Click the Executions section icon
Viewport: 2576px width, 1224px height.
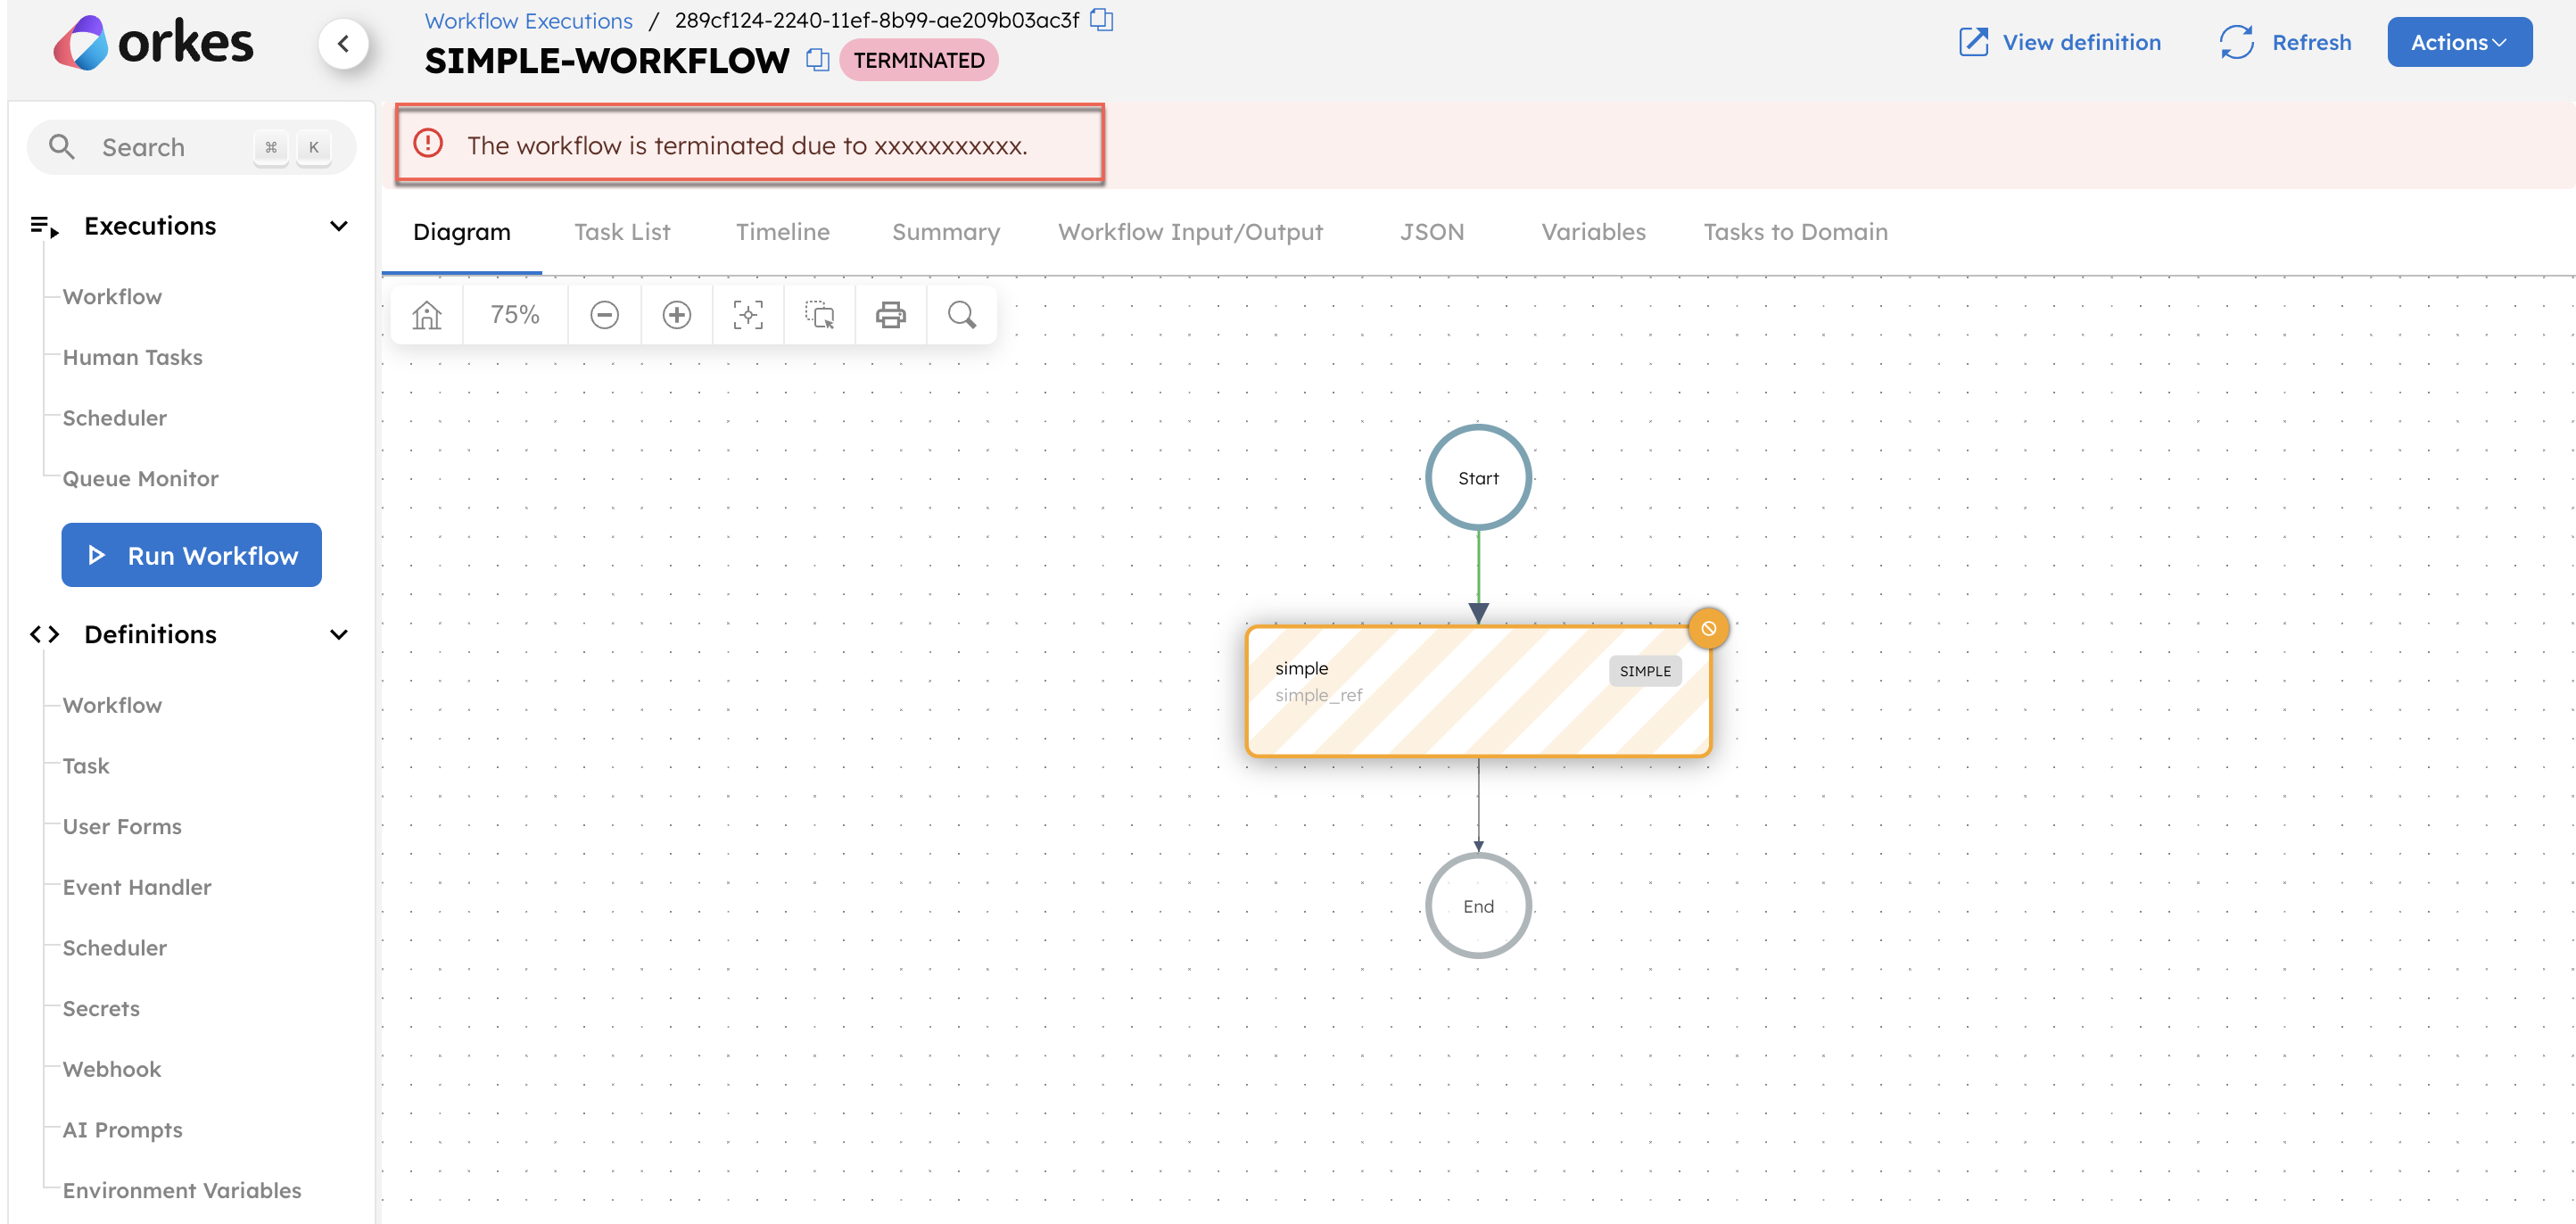pyautogui.click(x=44, y=226)
